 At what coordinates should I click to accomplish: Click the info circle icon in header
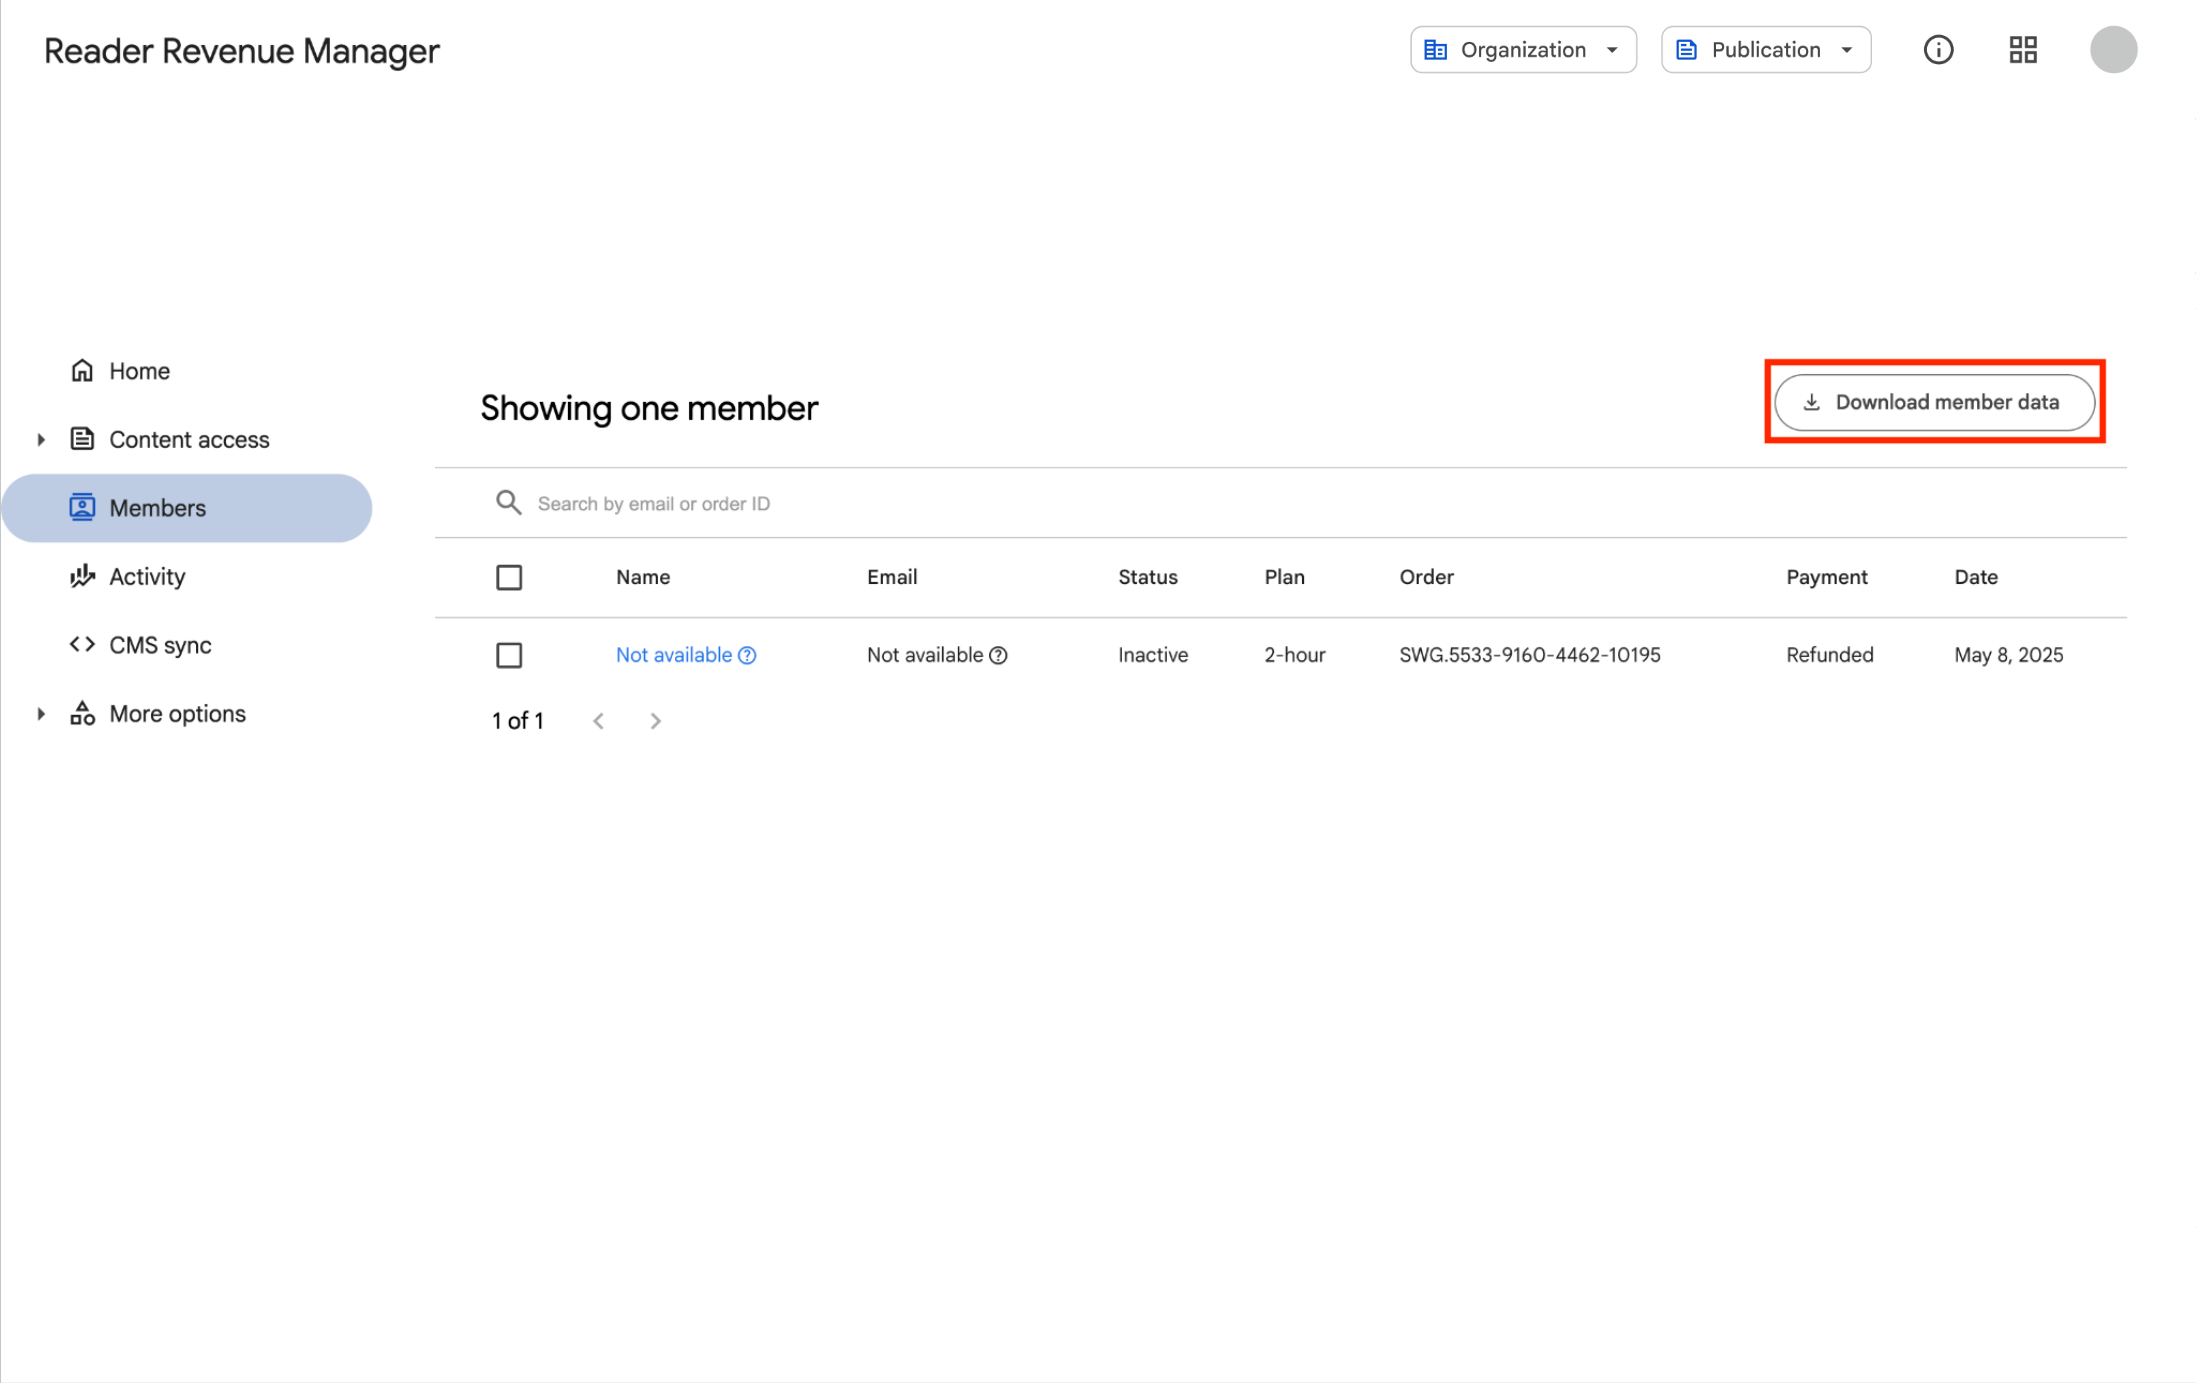[x=1937, y=50]
